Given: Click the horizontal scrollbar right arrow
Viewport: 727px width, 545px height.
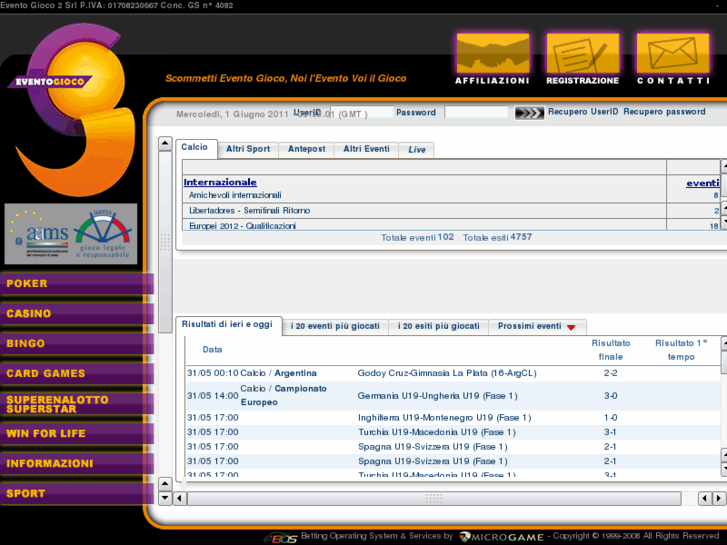Looking at the screenshot, I should pyautogui.click(x=719, y=499).
